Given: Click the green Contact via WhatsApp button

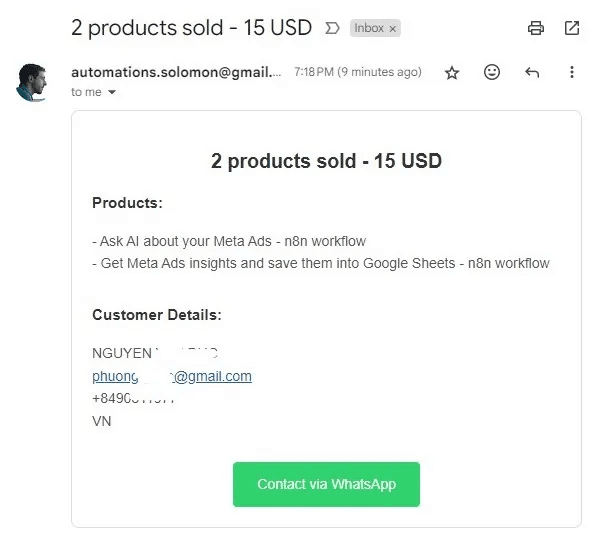Looking at the screenshot, I should [x=326, y=484].
